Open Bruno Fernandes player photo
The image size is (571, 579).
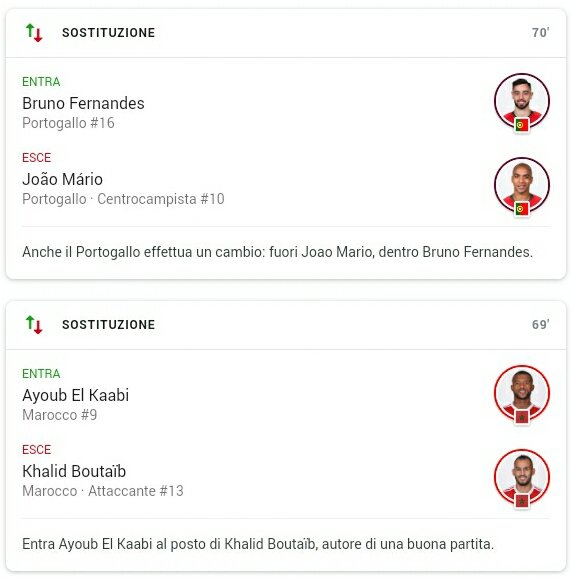coord(522,101)
